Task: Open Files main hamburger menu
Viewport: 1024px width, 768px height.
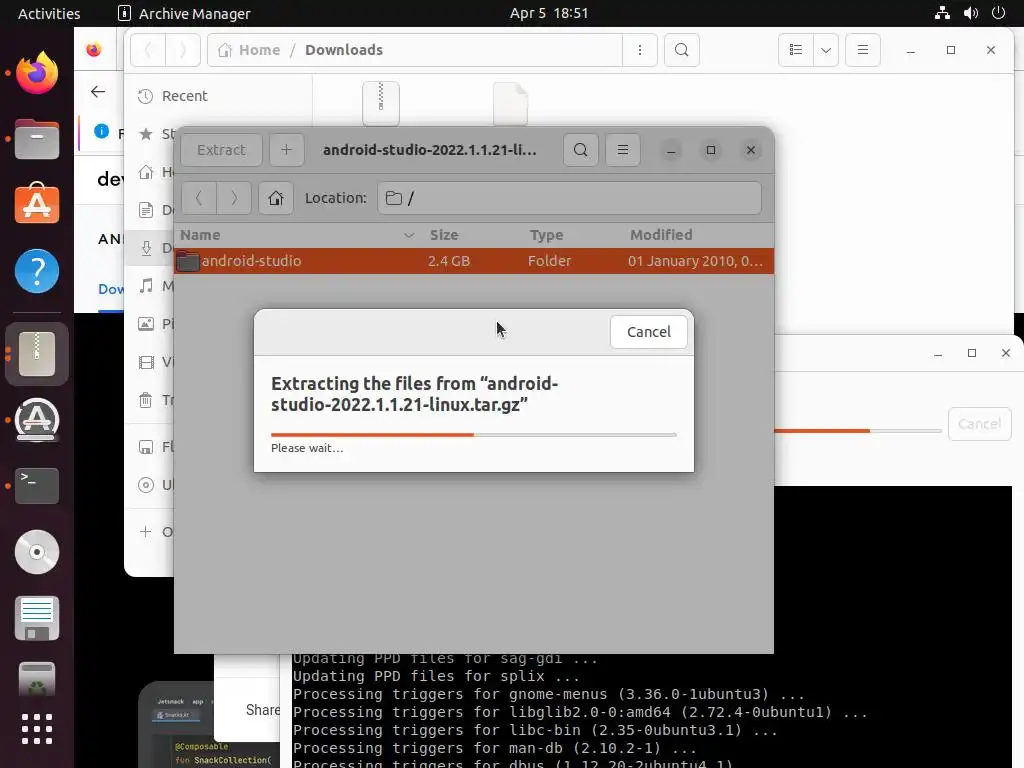Action: 863,50
